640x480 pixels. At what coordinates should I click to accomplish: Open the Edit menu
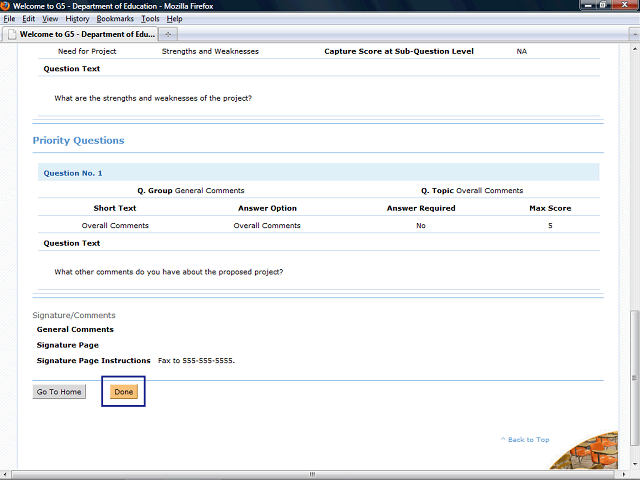click(29, 19)
